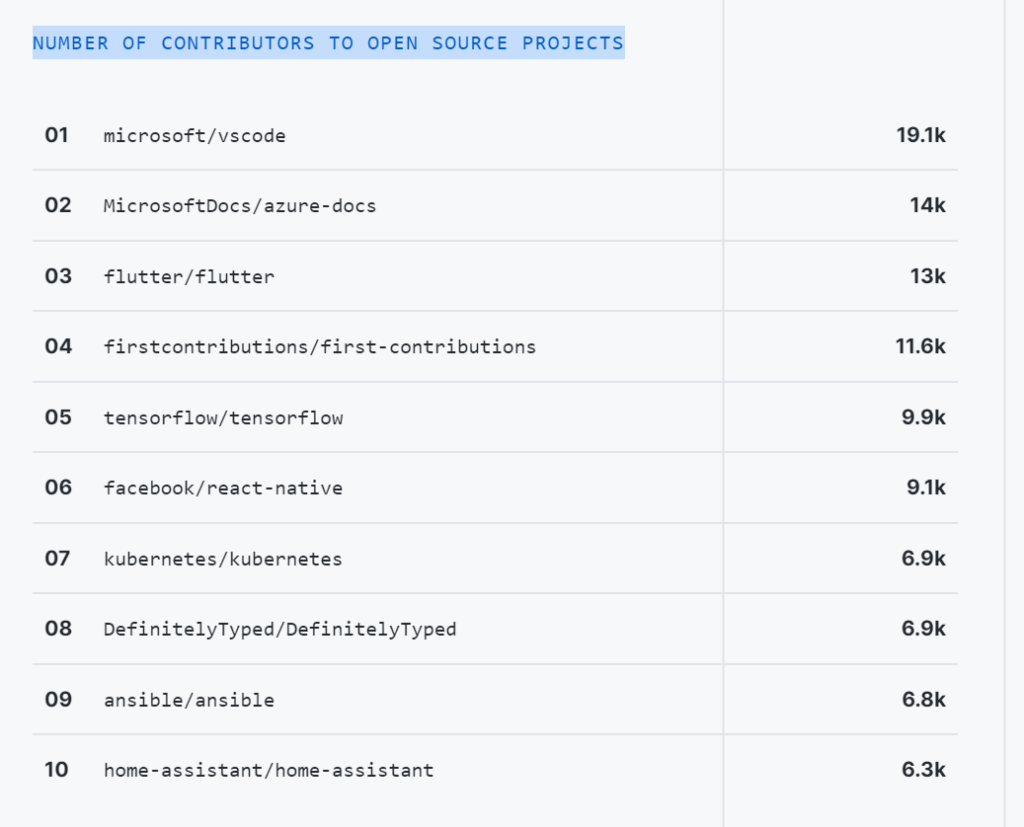Click DefinitelyTyped/DefinitelyTyped repository name

(280, 629)
